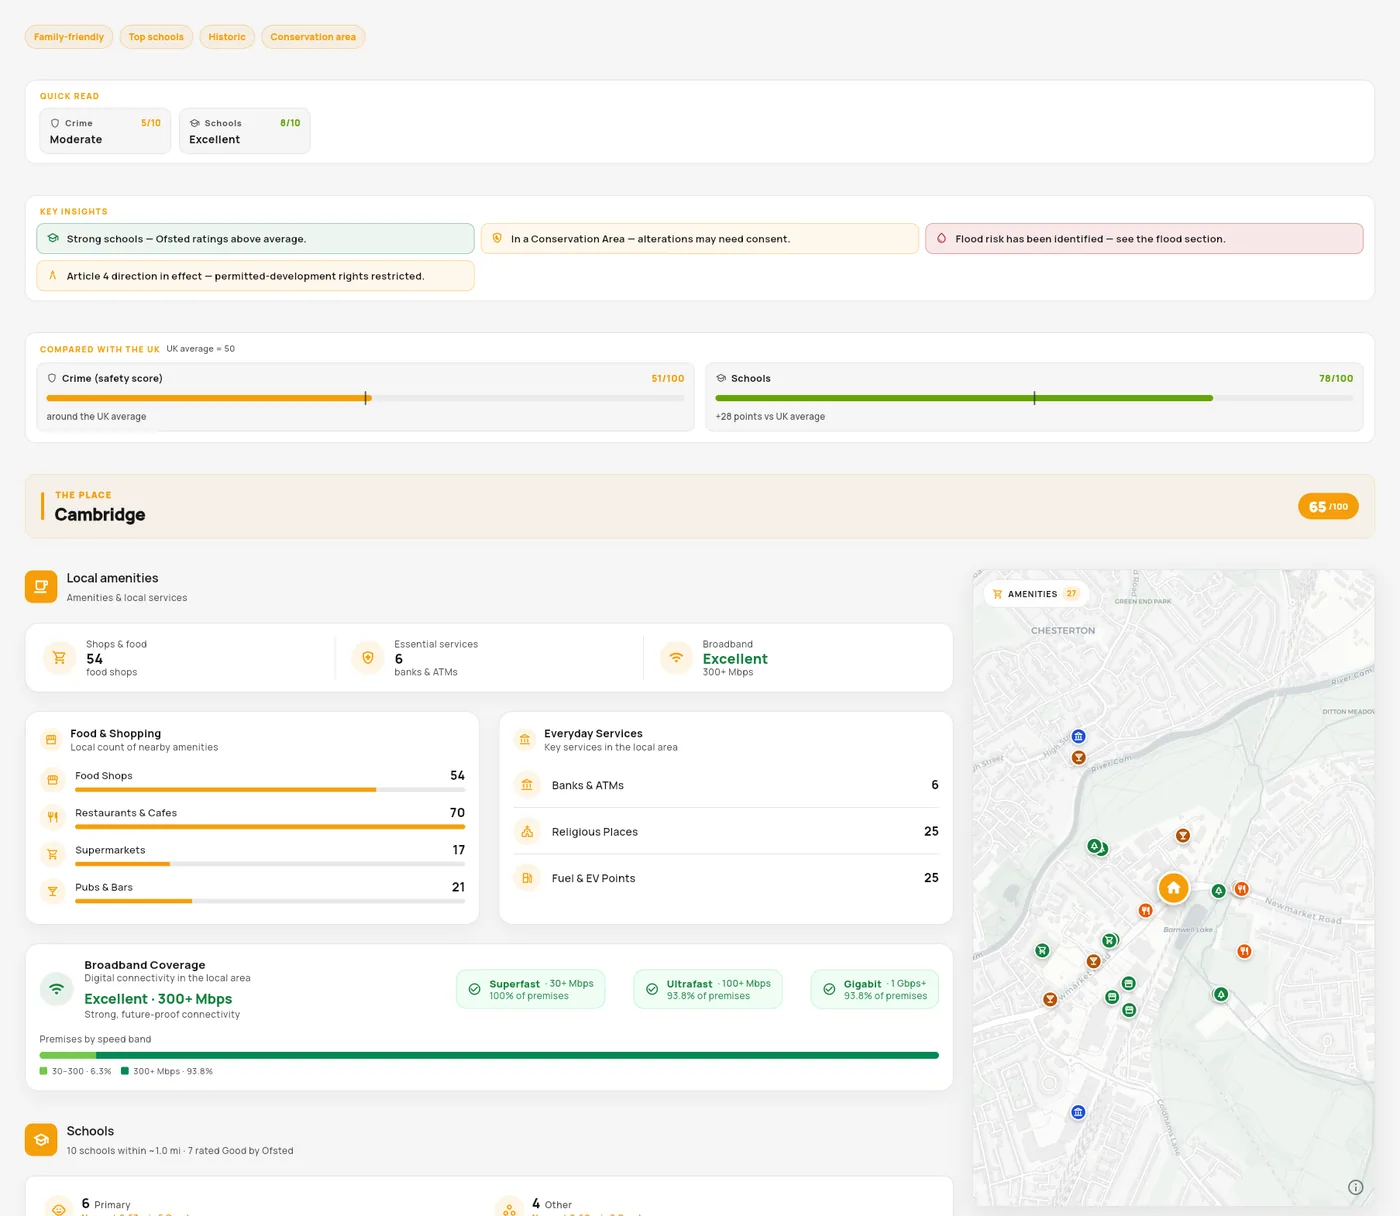
Task: Click the Shops & food cart icon
Action: pos(59,658)
